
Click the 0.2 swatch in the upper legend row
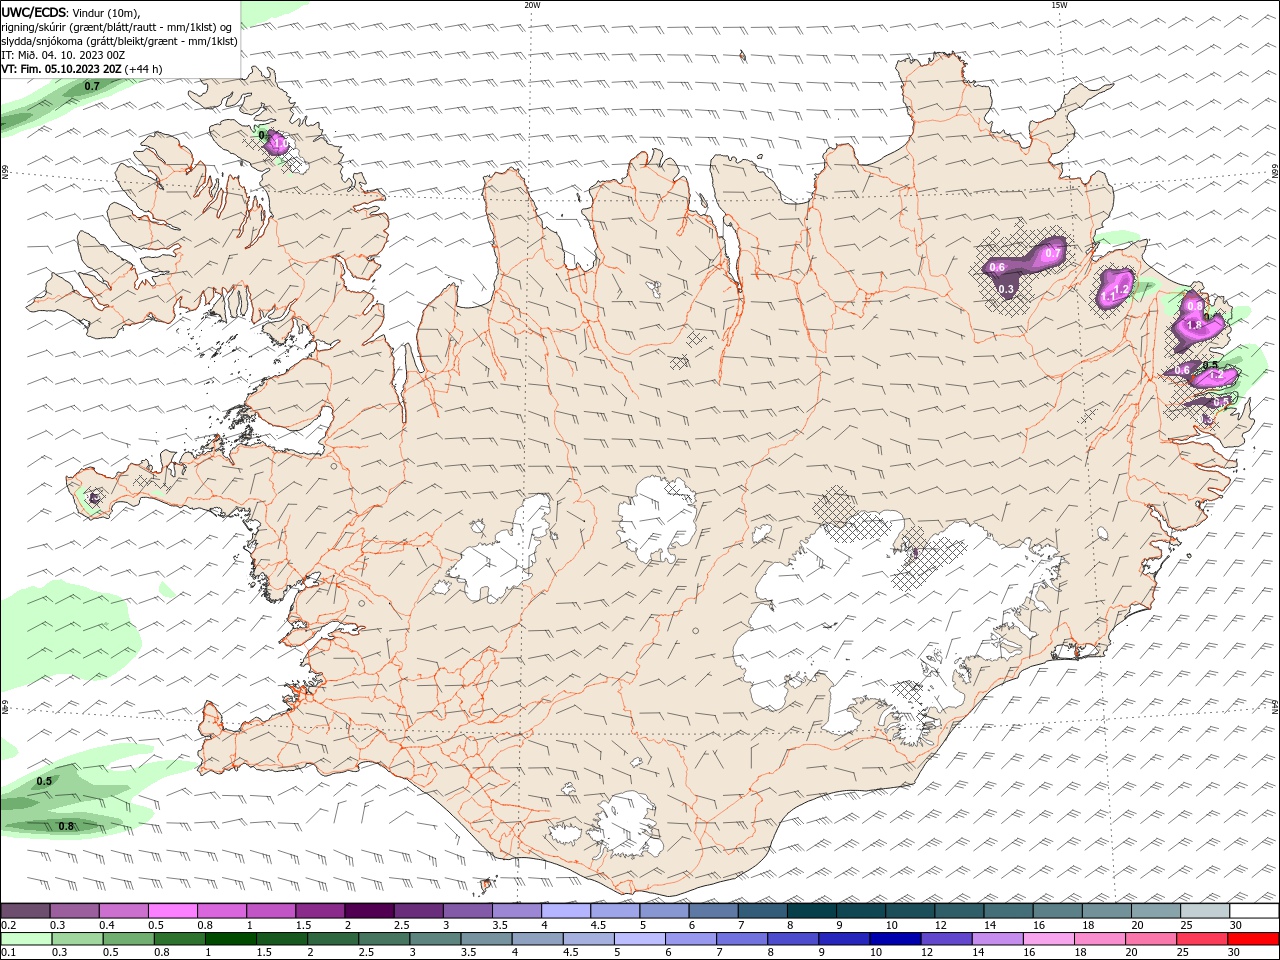pyautogui.click(x=25, y=911)
